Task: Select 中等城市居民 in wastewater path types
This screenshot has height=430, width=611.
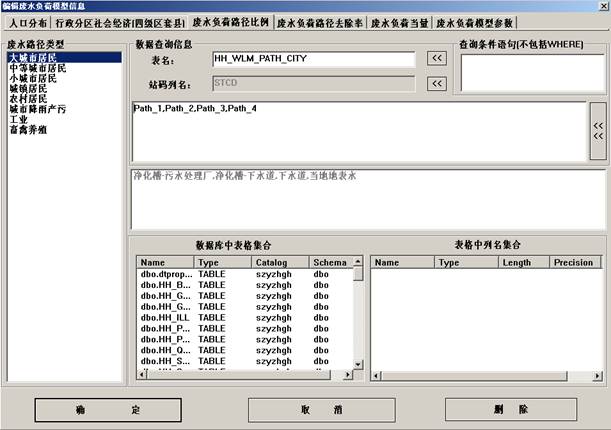Action: point(38,68)
